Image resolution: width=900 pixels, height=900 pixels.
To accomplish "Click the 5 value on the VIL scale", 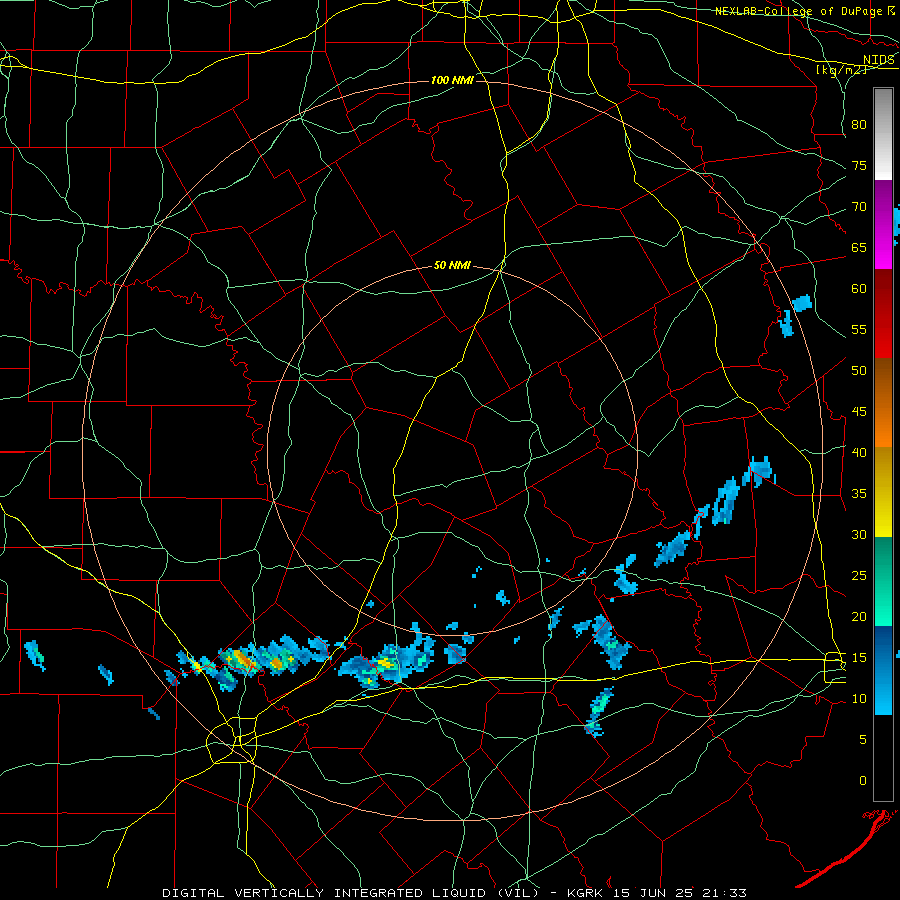I will [x=863, y=740].
